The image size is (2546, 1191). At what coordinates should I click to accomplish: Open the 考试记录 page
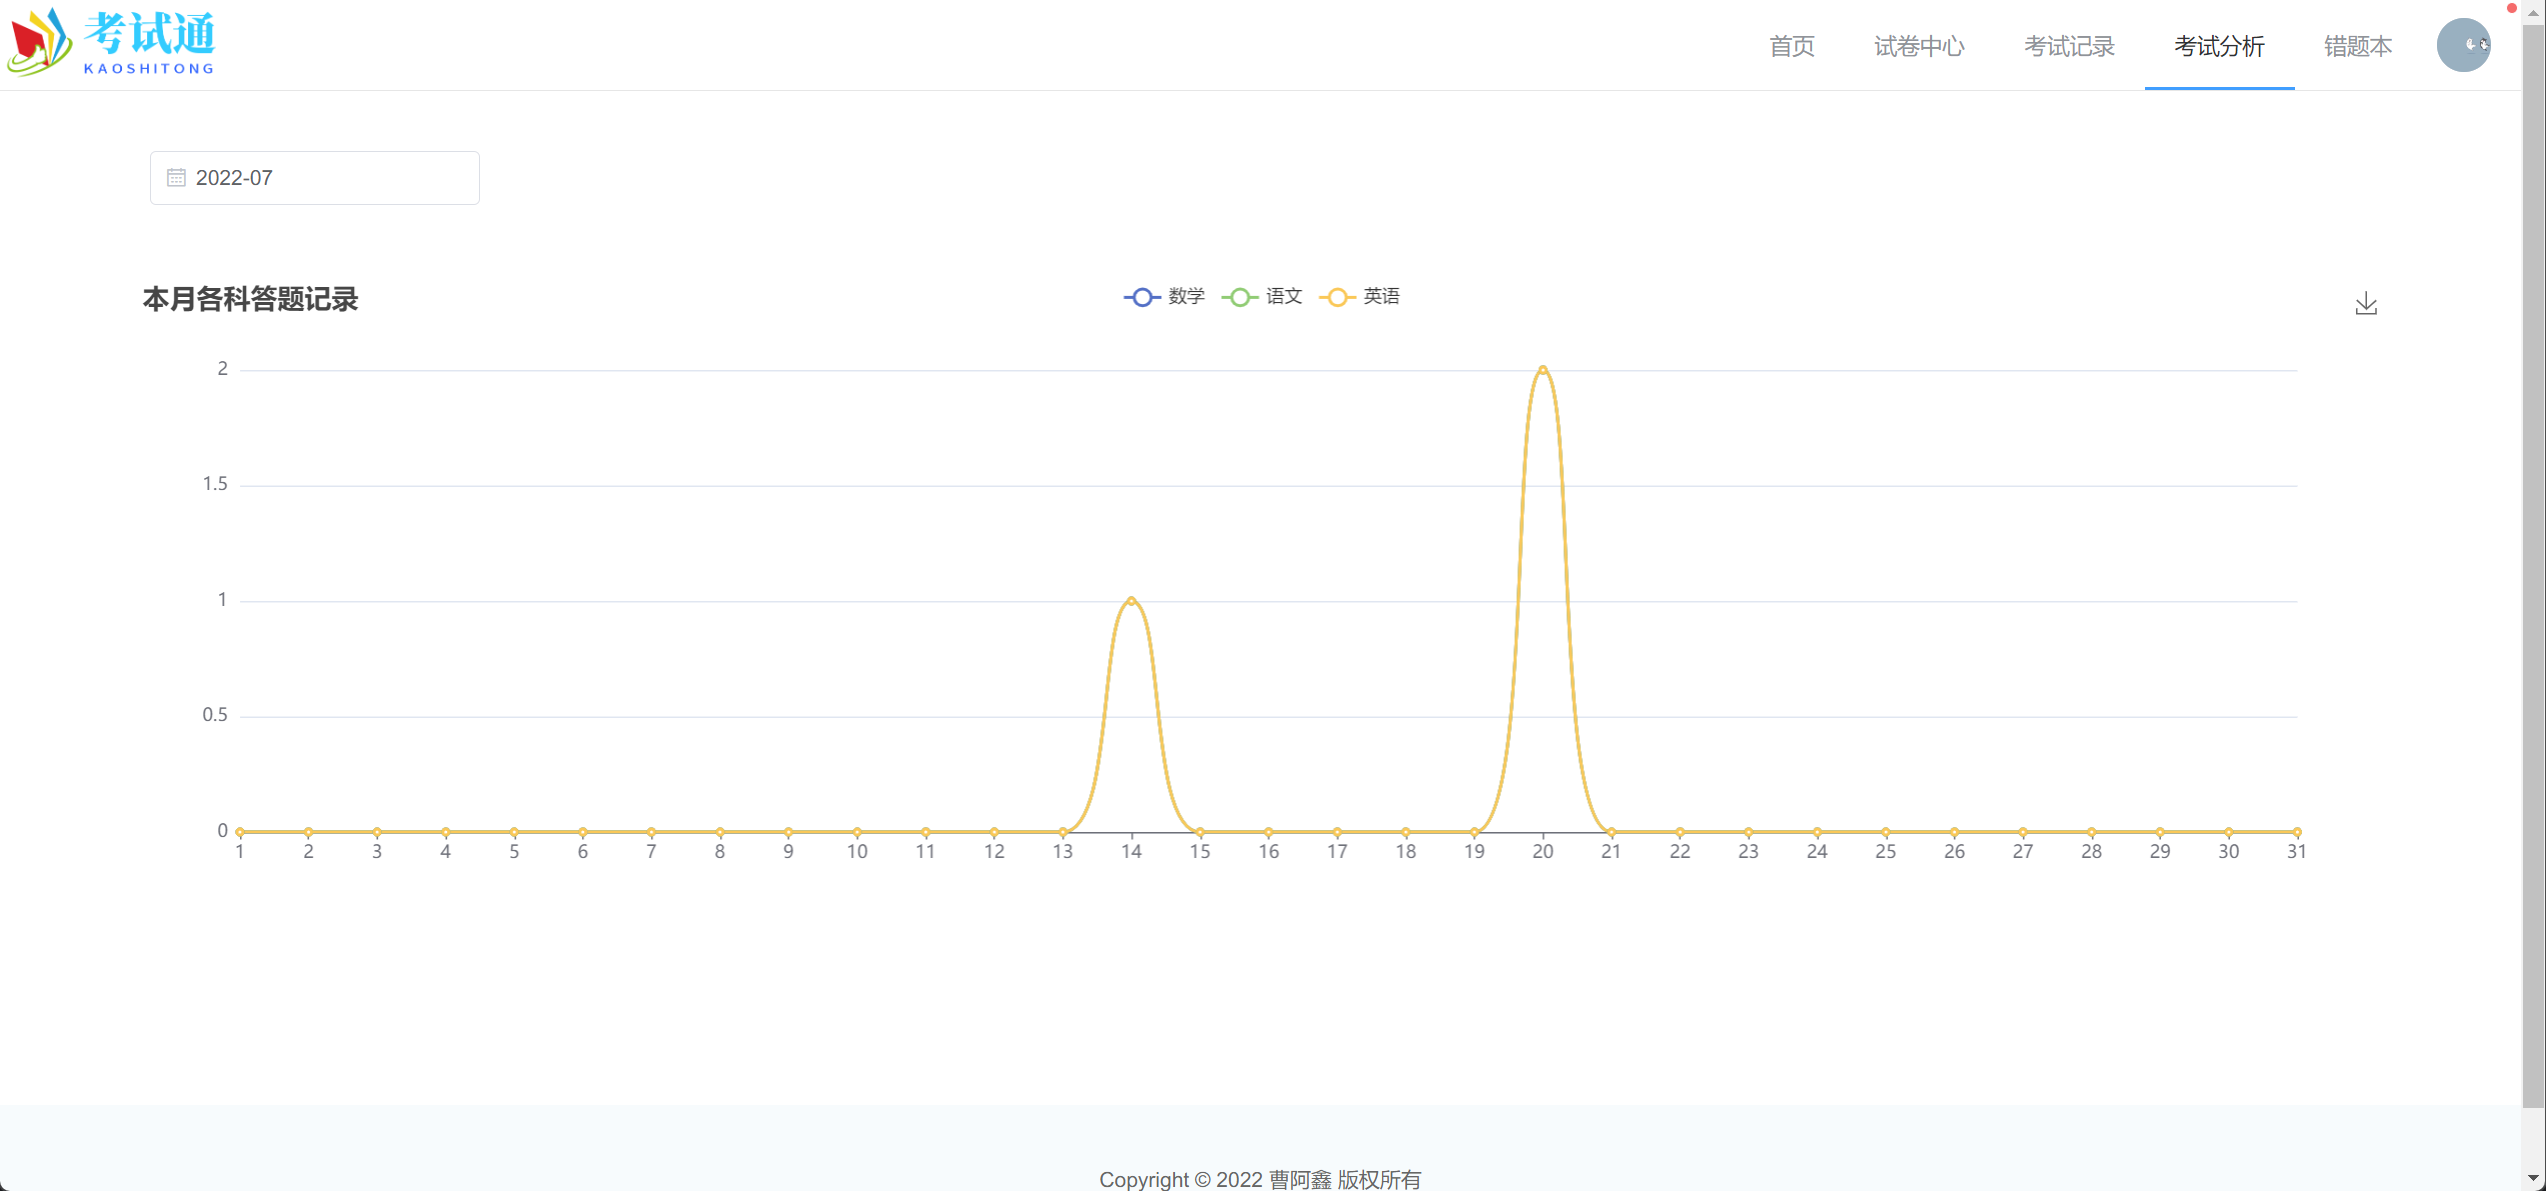pyautogui.click(x=2069, y=46)
